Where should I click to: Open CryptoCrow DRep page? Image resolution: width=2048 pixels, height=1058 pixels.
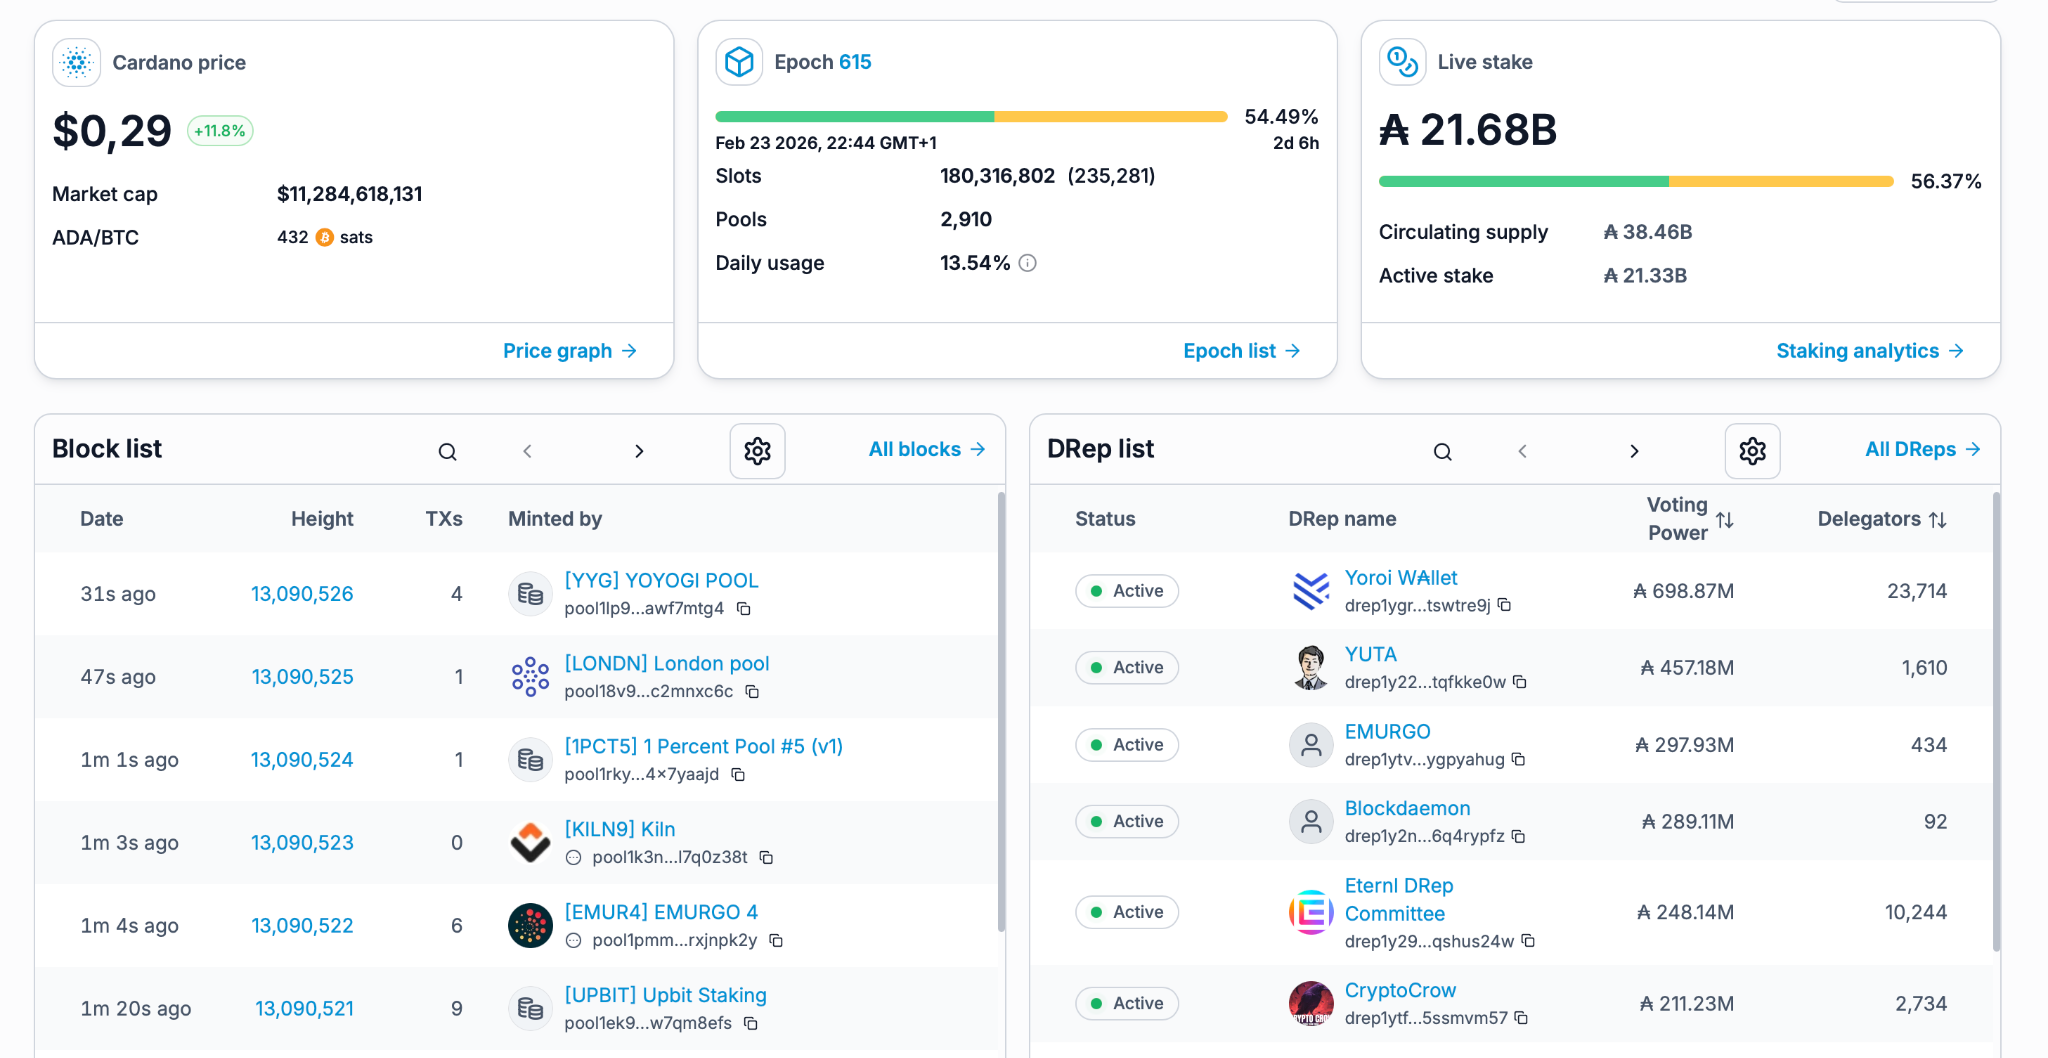click(x=1400, y=991)
